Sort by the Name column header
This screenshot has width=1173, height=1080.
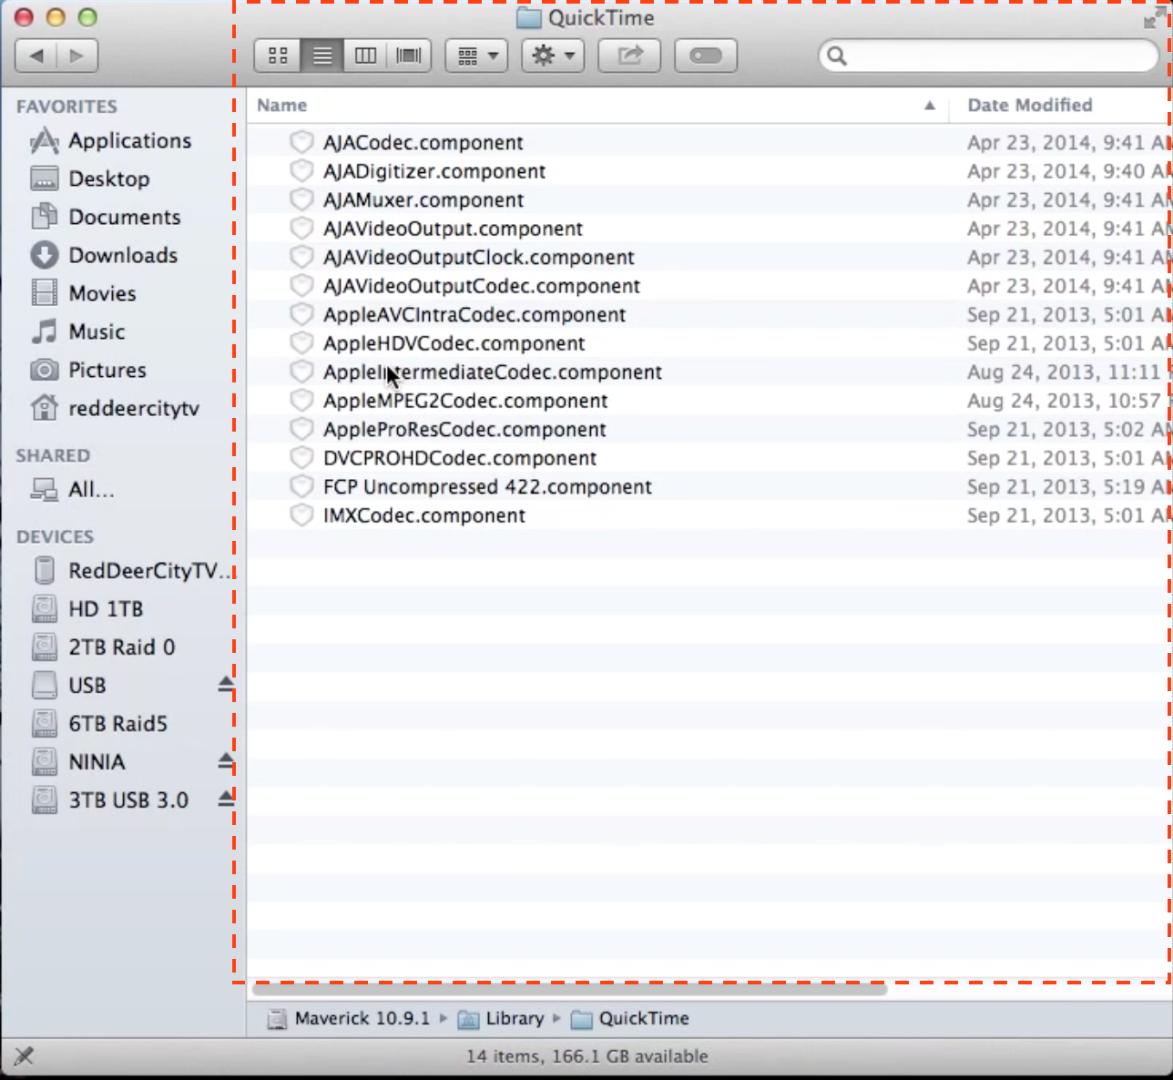pos(598,105)
